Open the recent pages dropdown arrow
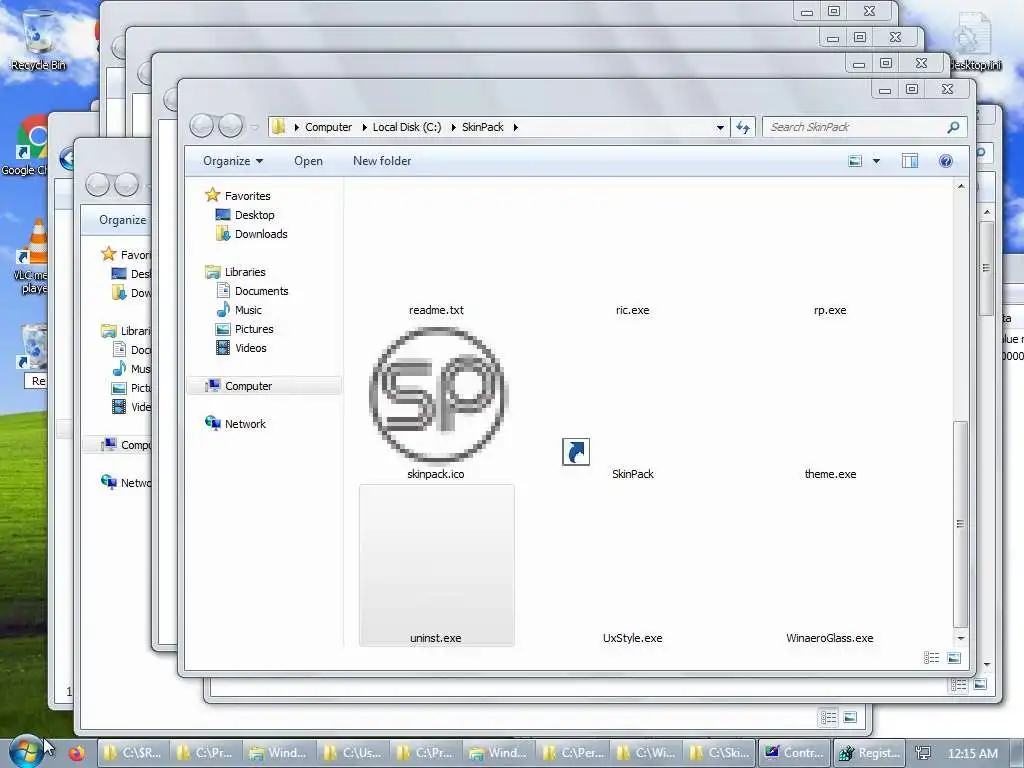This screenshot has height=768, width=1024. pos(255,127)
